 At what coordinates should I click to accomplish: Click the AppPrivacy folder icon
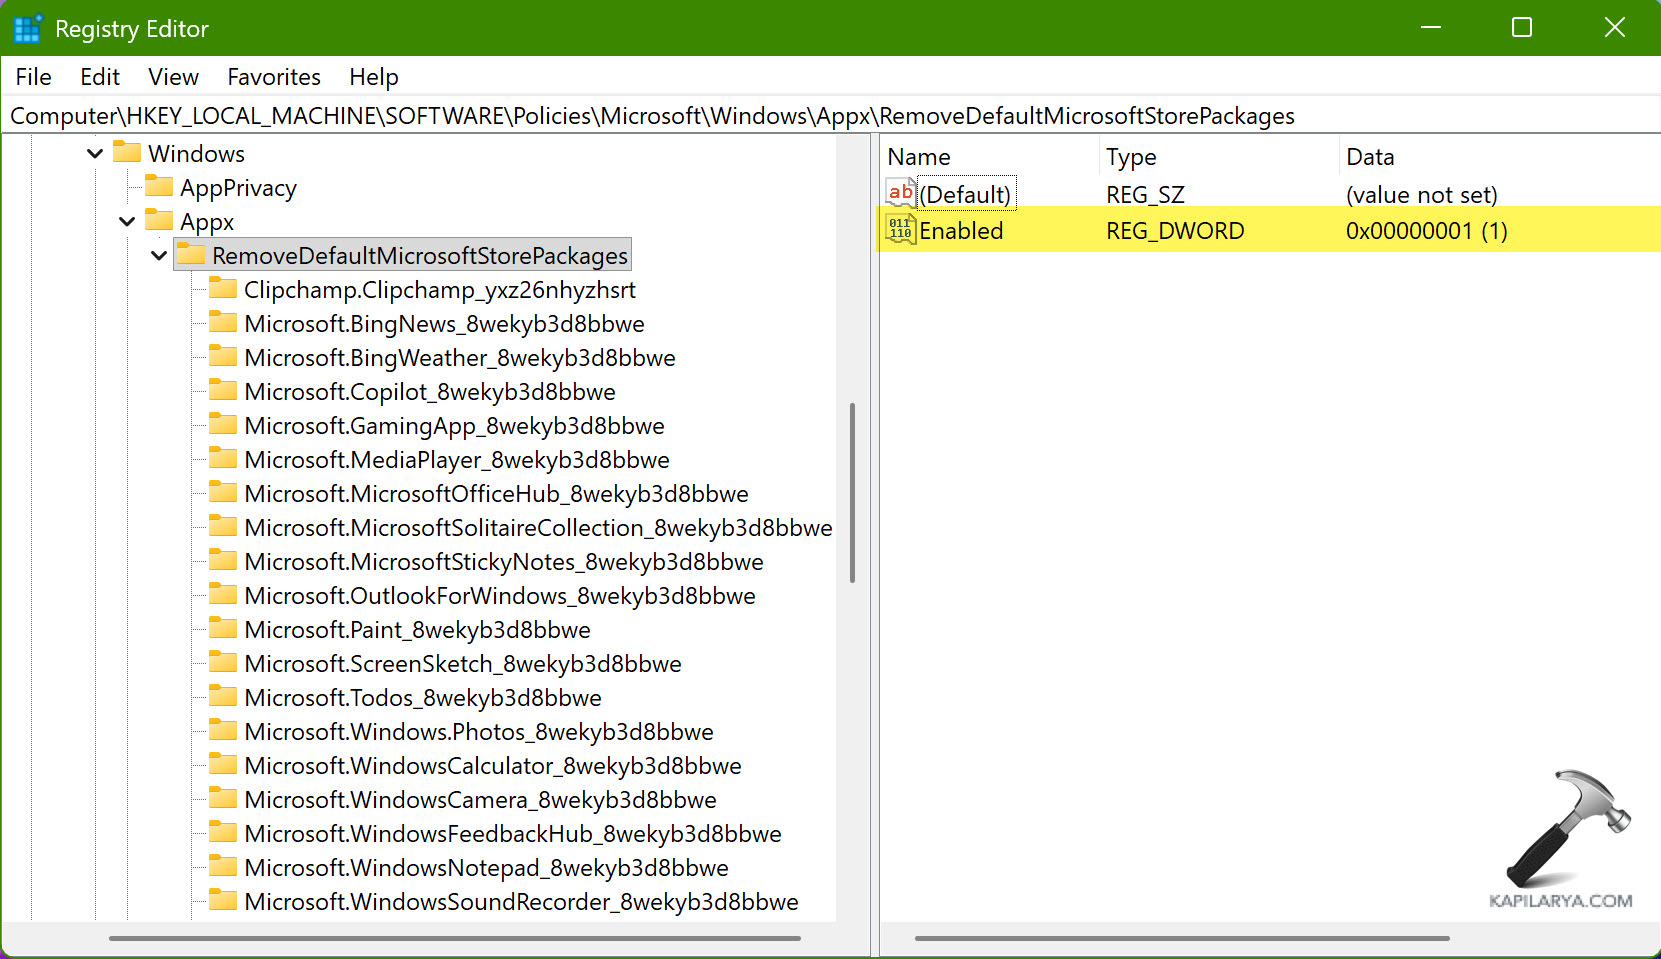(x=159, y=187)
